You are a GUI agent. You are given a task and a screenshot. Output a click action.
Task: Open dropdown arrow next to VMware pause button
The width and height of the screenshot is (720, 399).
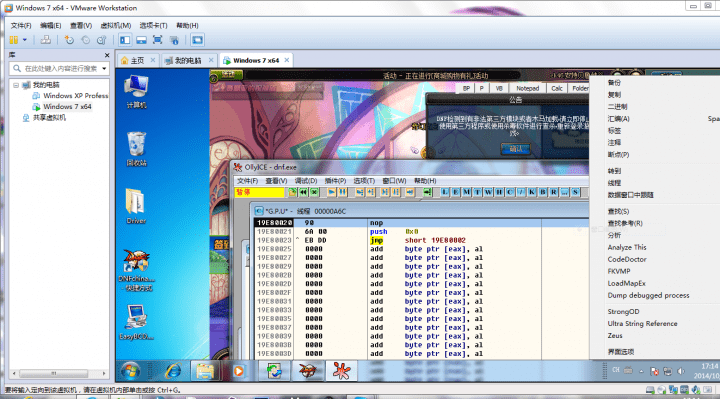click(25, 40)
